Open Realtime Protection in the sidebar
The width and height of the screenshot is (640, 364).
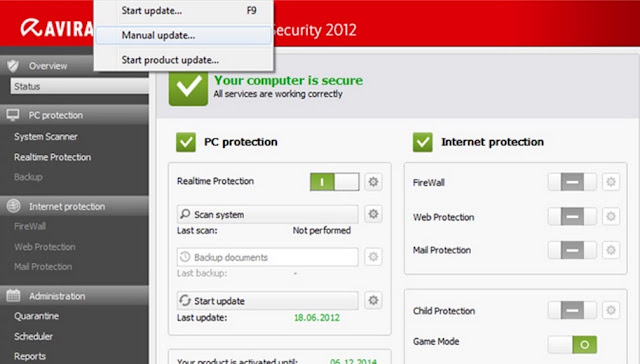click(x=53, y=157)
